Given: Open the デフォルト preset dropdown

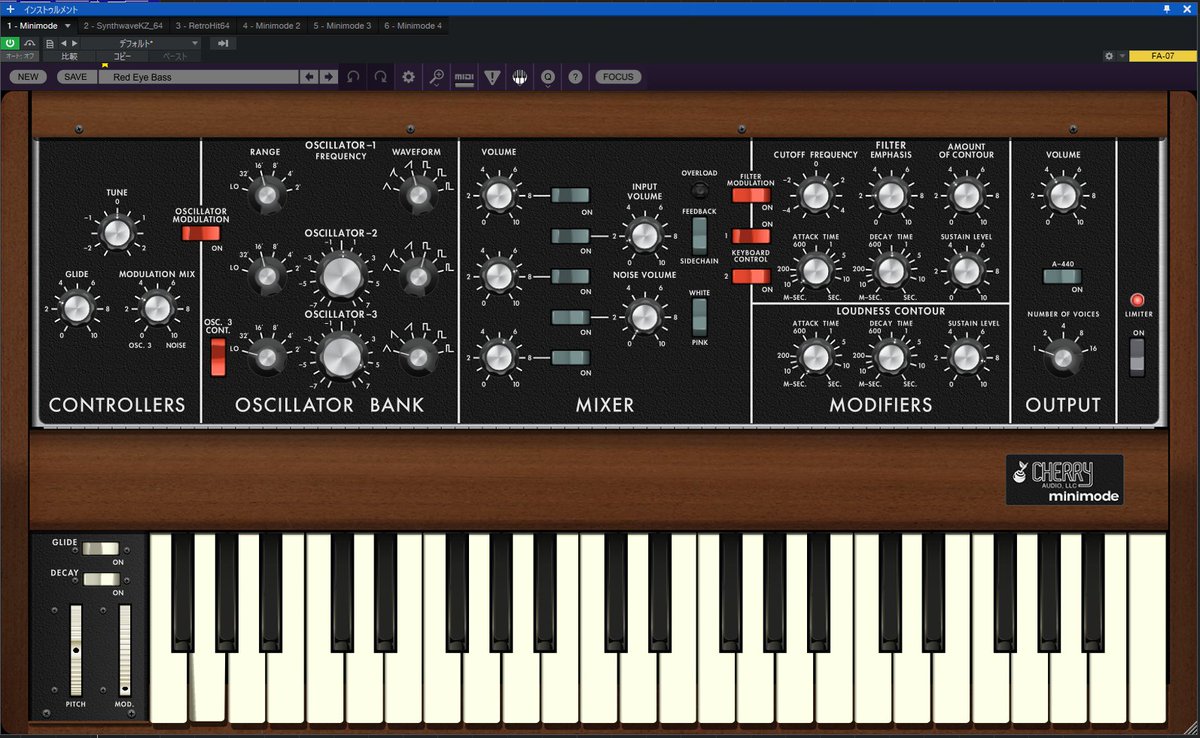Looking at the screenshot, I should click(140, 43).
